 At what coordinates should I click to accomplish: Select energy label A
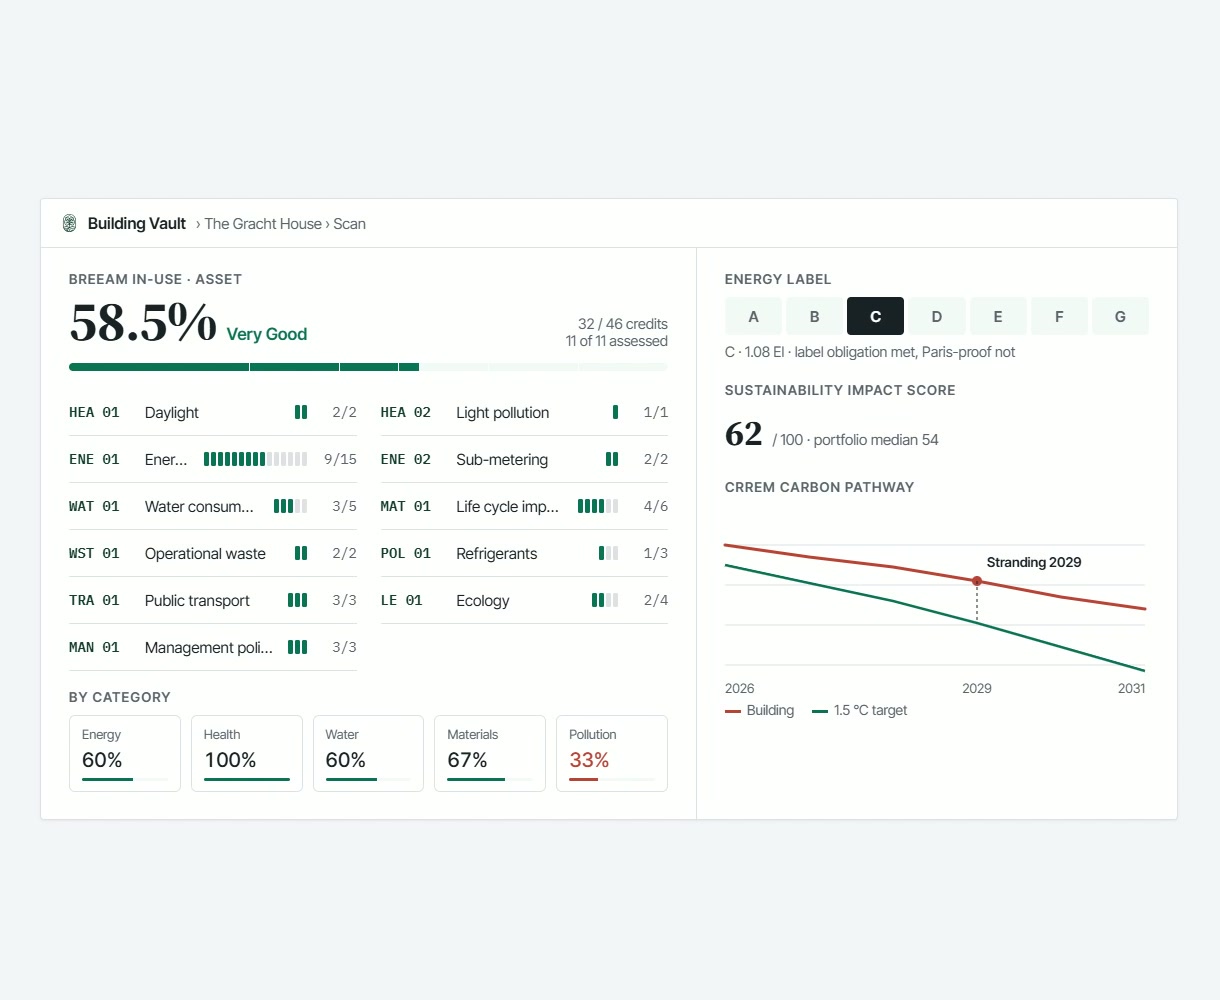754,316
